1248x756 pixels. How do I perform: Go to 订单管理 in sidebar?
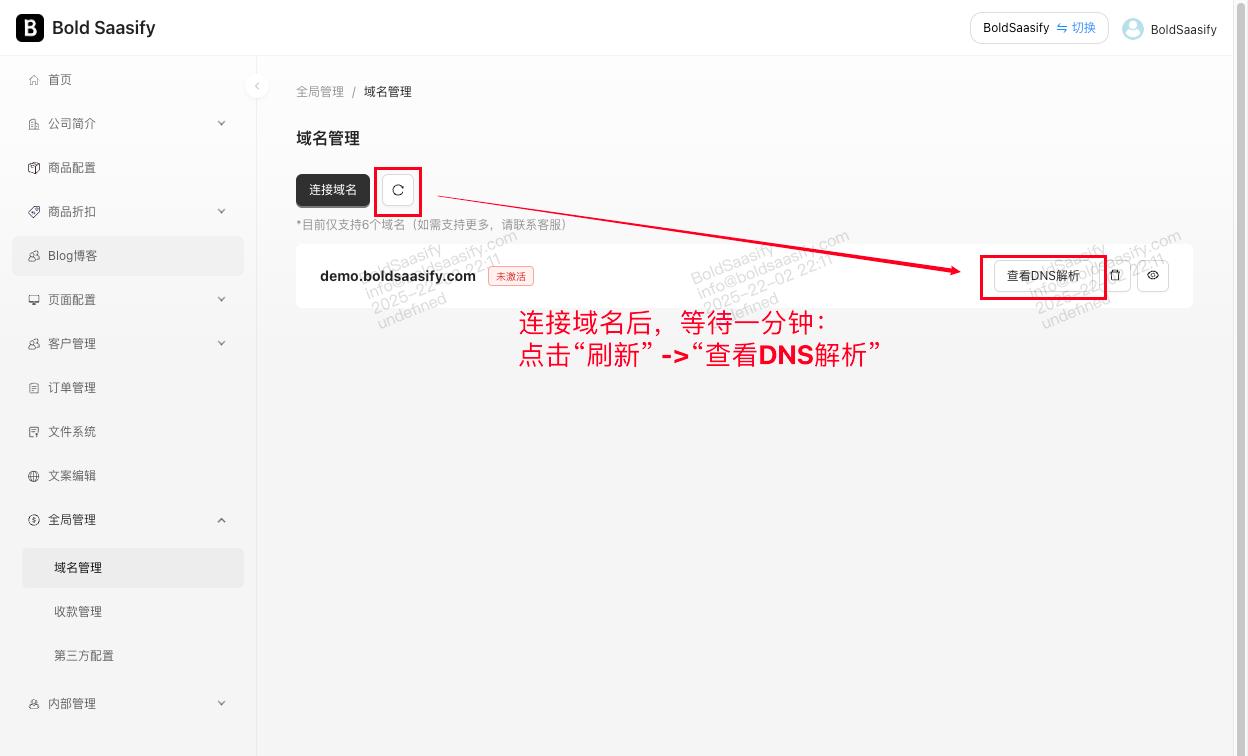tap(128, 388)
